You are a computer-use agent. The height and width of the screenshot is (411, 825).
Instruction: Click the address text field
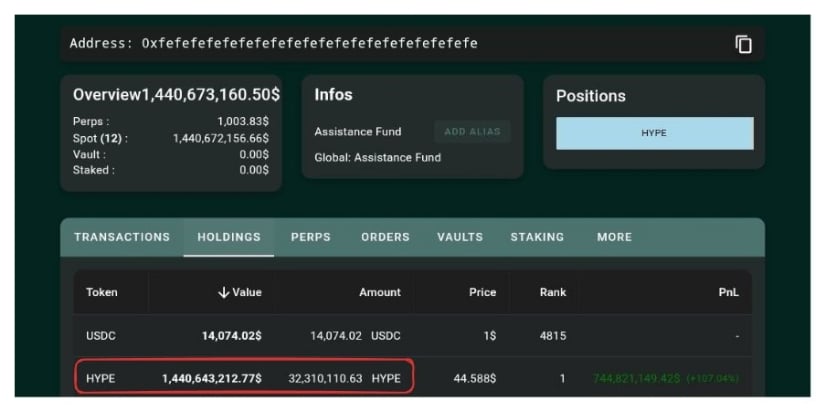click(310, 44)
